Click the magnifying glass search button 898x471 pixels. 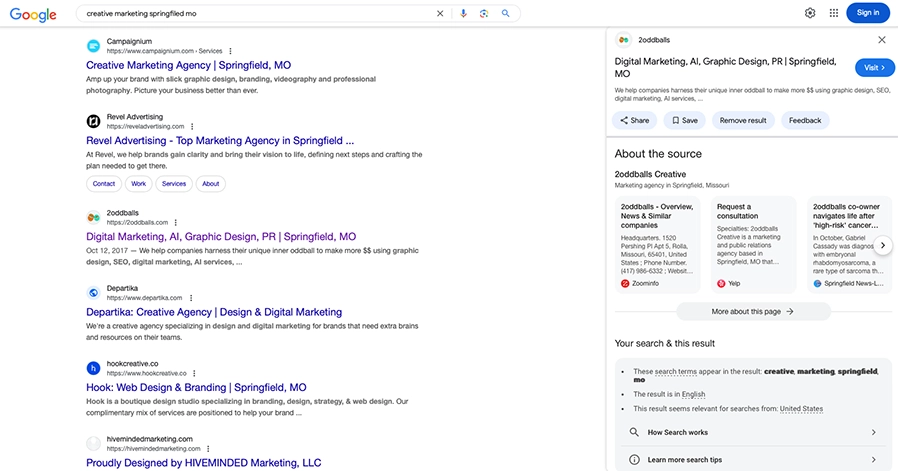pyautogui.click(x=505, y=13)
